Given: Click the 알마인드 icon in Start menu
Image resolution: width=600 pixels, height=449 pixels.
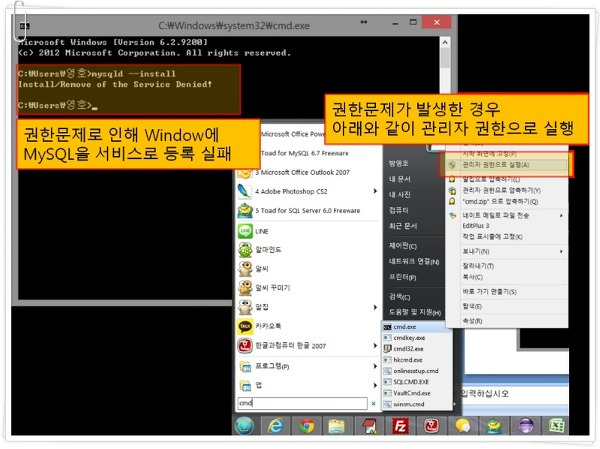Looking at the screenshot, I should coord(245,250).
